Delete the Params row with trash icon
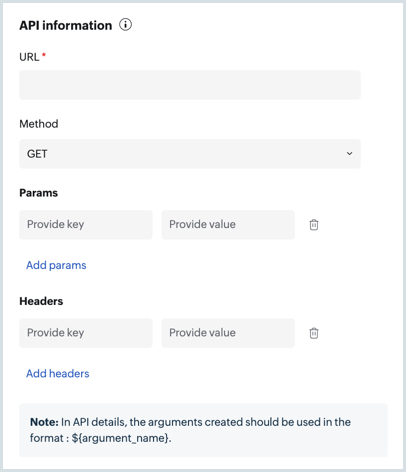406x472 pixels. pyautogui.click(x=314, y=225)
